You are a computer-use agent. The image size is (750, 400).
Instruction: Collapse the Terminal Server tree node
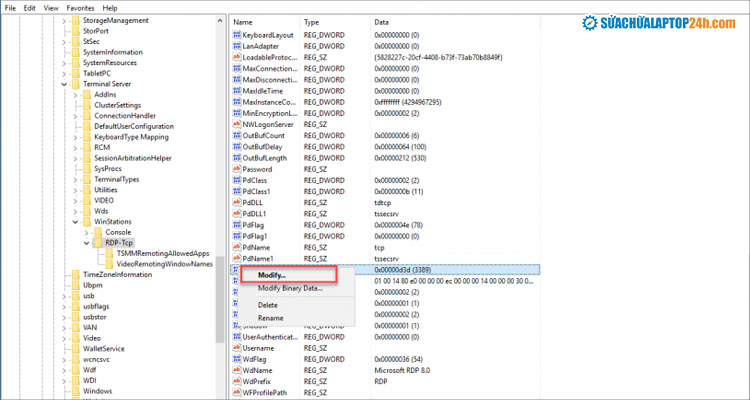point(64,84)
